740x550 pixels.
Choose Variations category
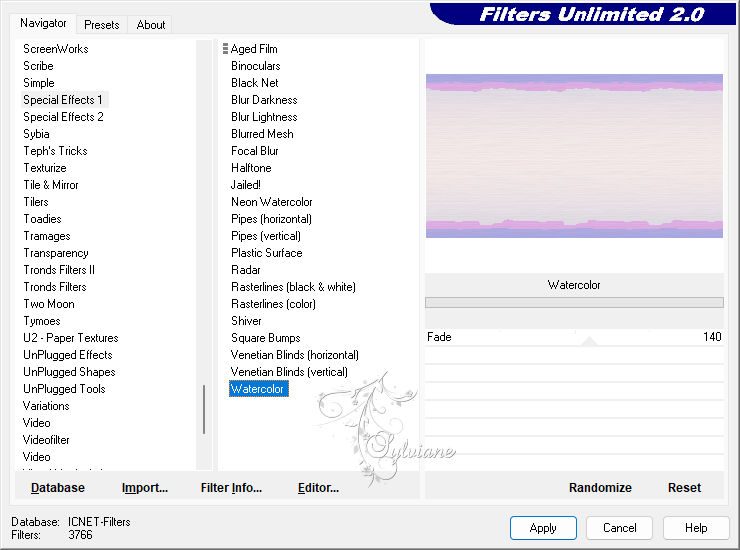point(46,406)
